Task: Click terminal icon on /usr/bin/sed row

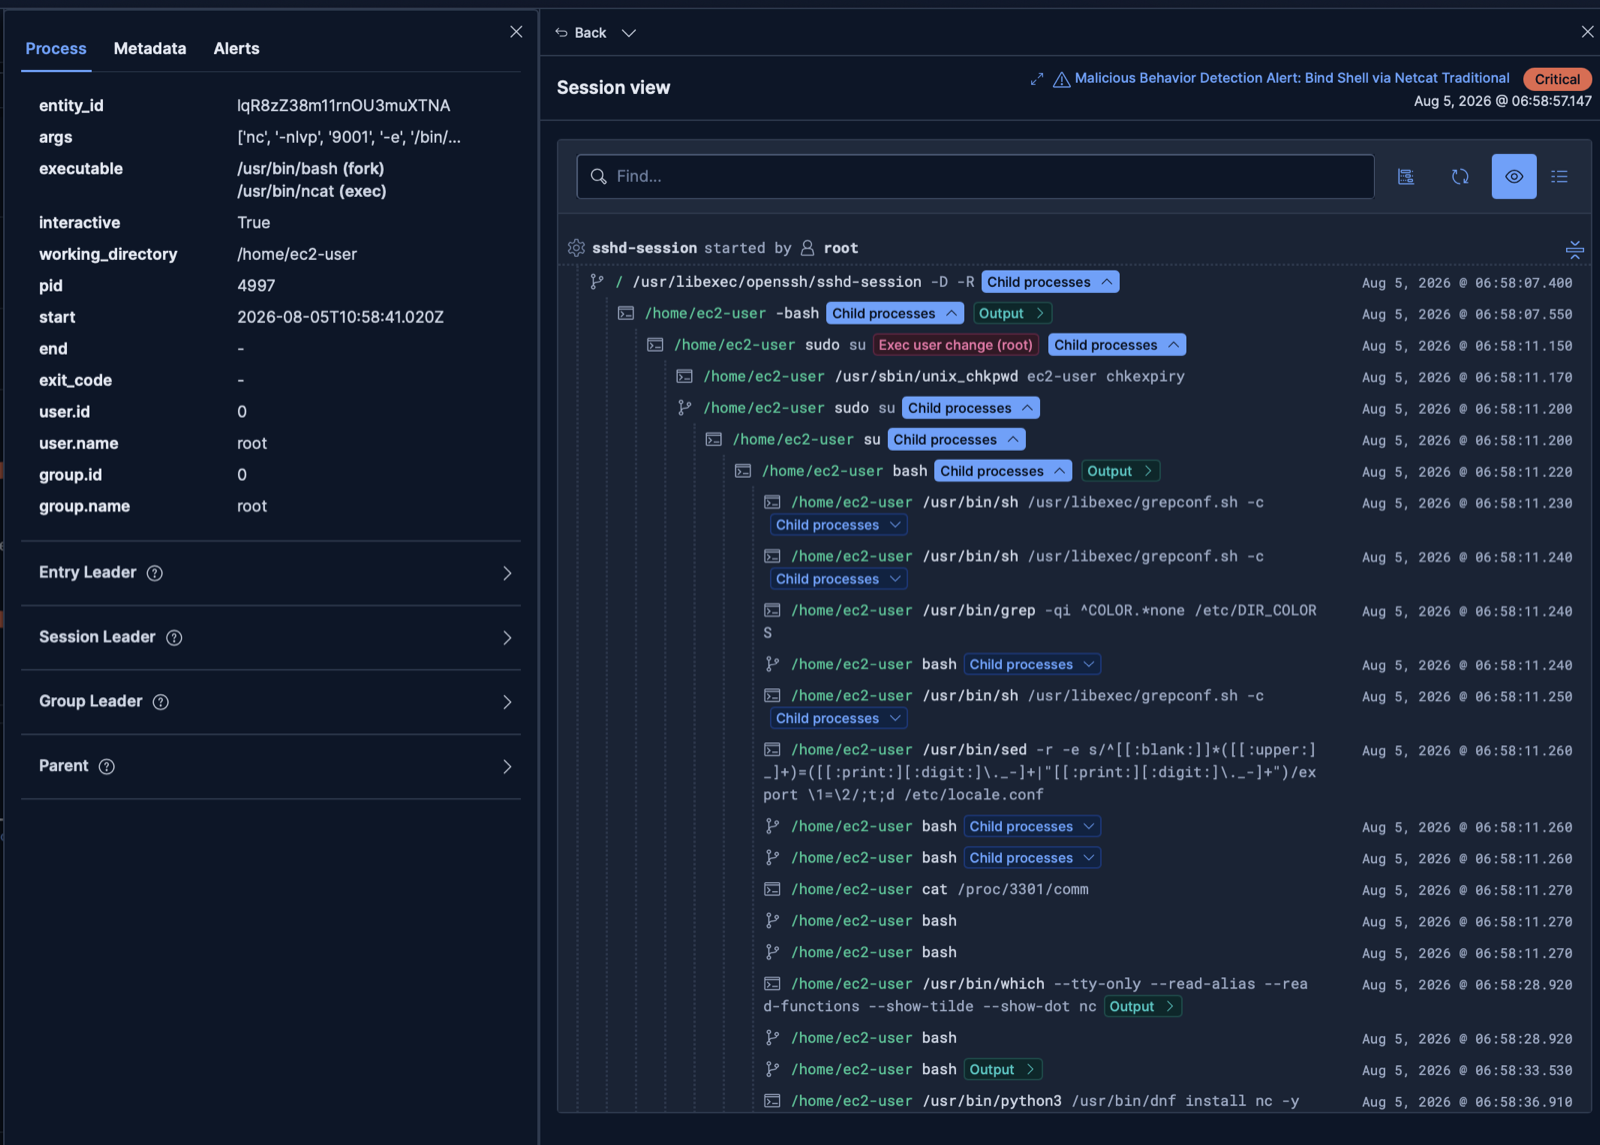Action: [x=772, y=749]
